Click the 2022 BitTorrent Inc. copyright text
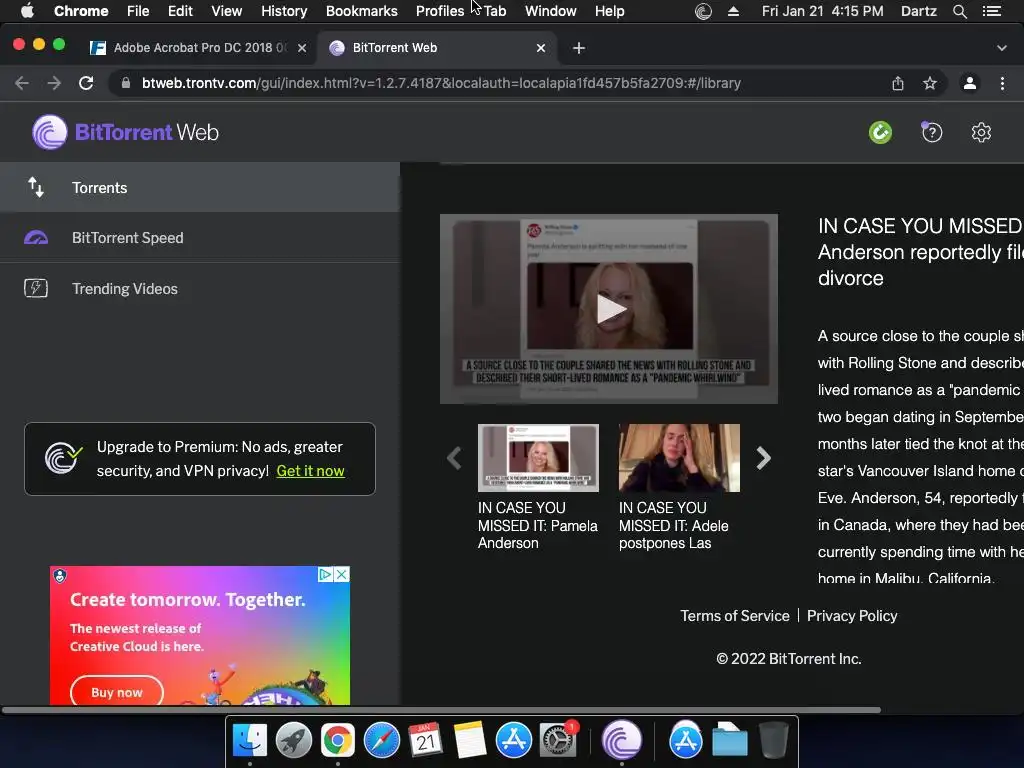Image resolution: width=1024 pixels, height=768 pixels. click(x=789, y=659)
